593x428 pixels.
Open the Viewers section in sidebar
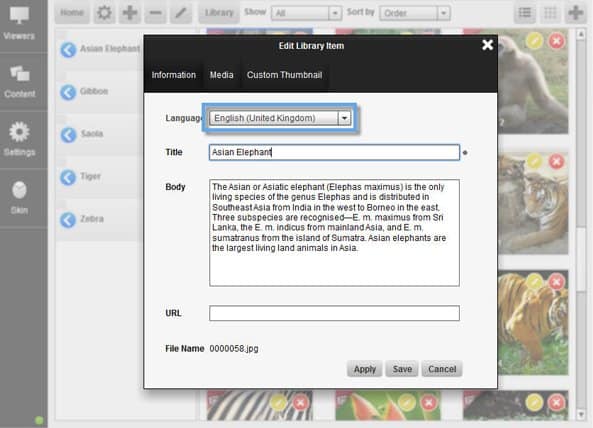pos(19,23)
